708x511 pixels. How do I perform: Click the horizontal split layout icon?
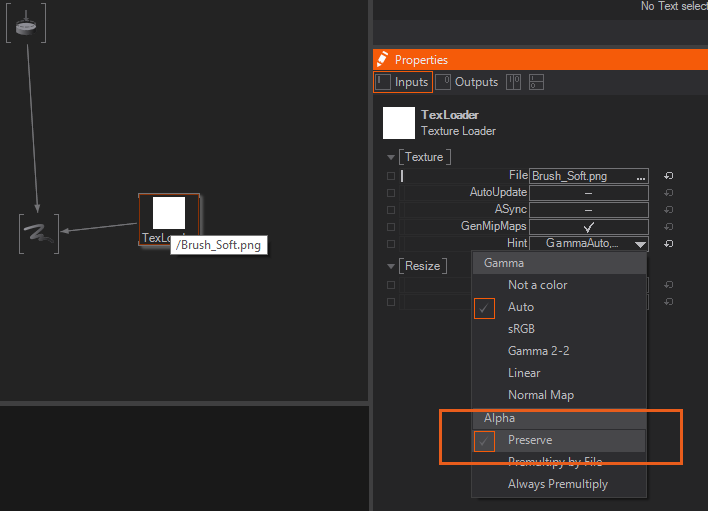pyautogui.click(x=537, y=82)
